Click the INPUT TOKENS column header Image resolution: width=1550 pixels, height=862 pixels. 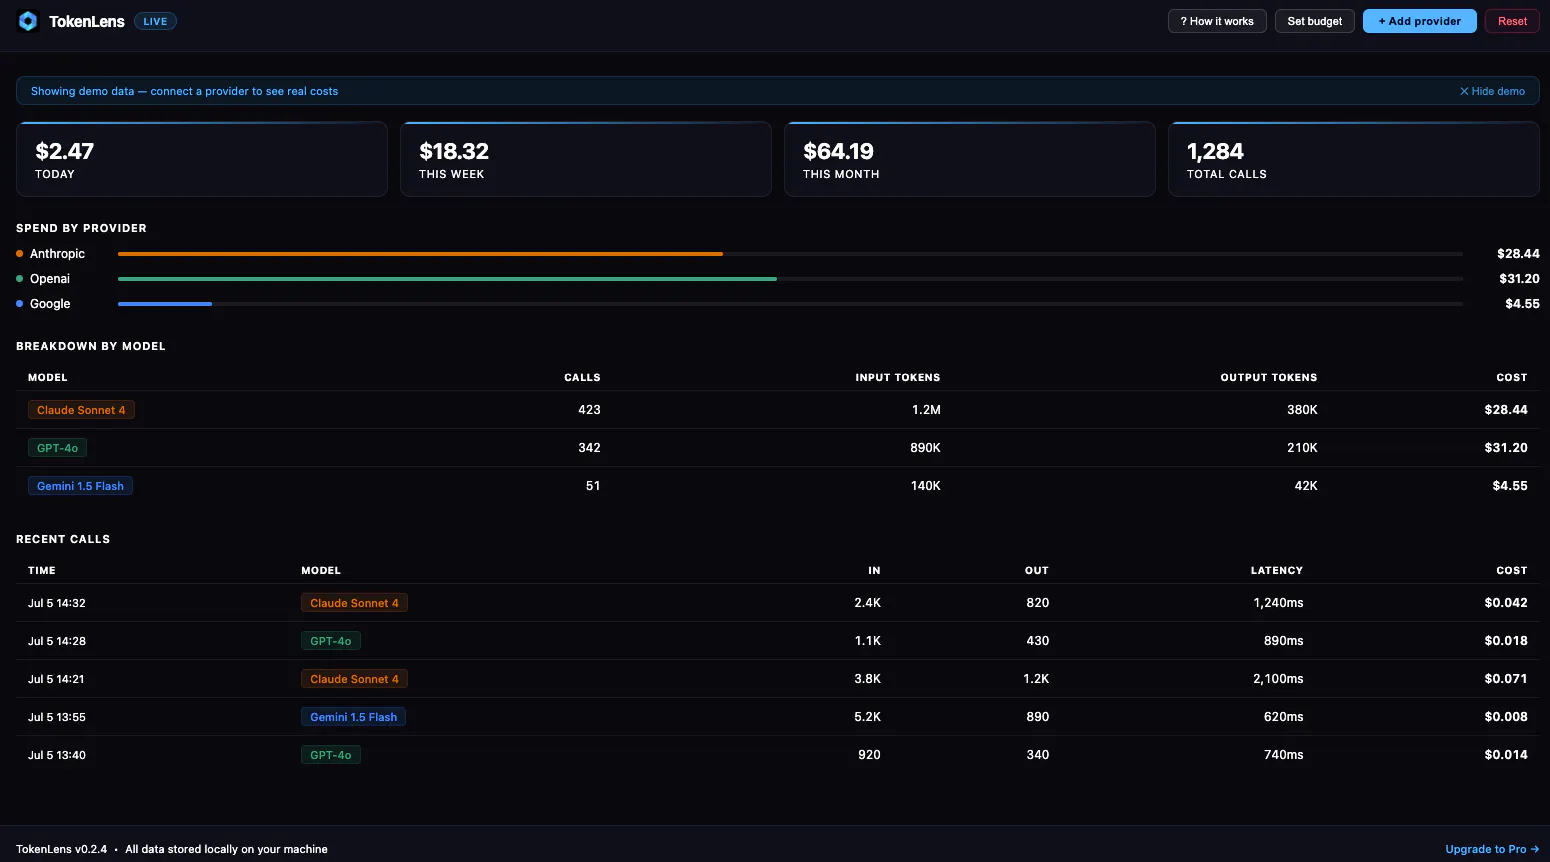898,378
